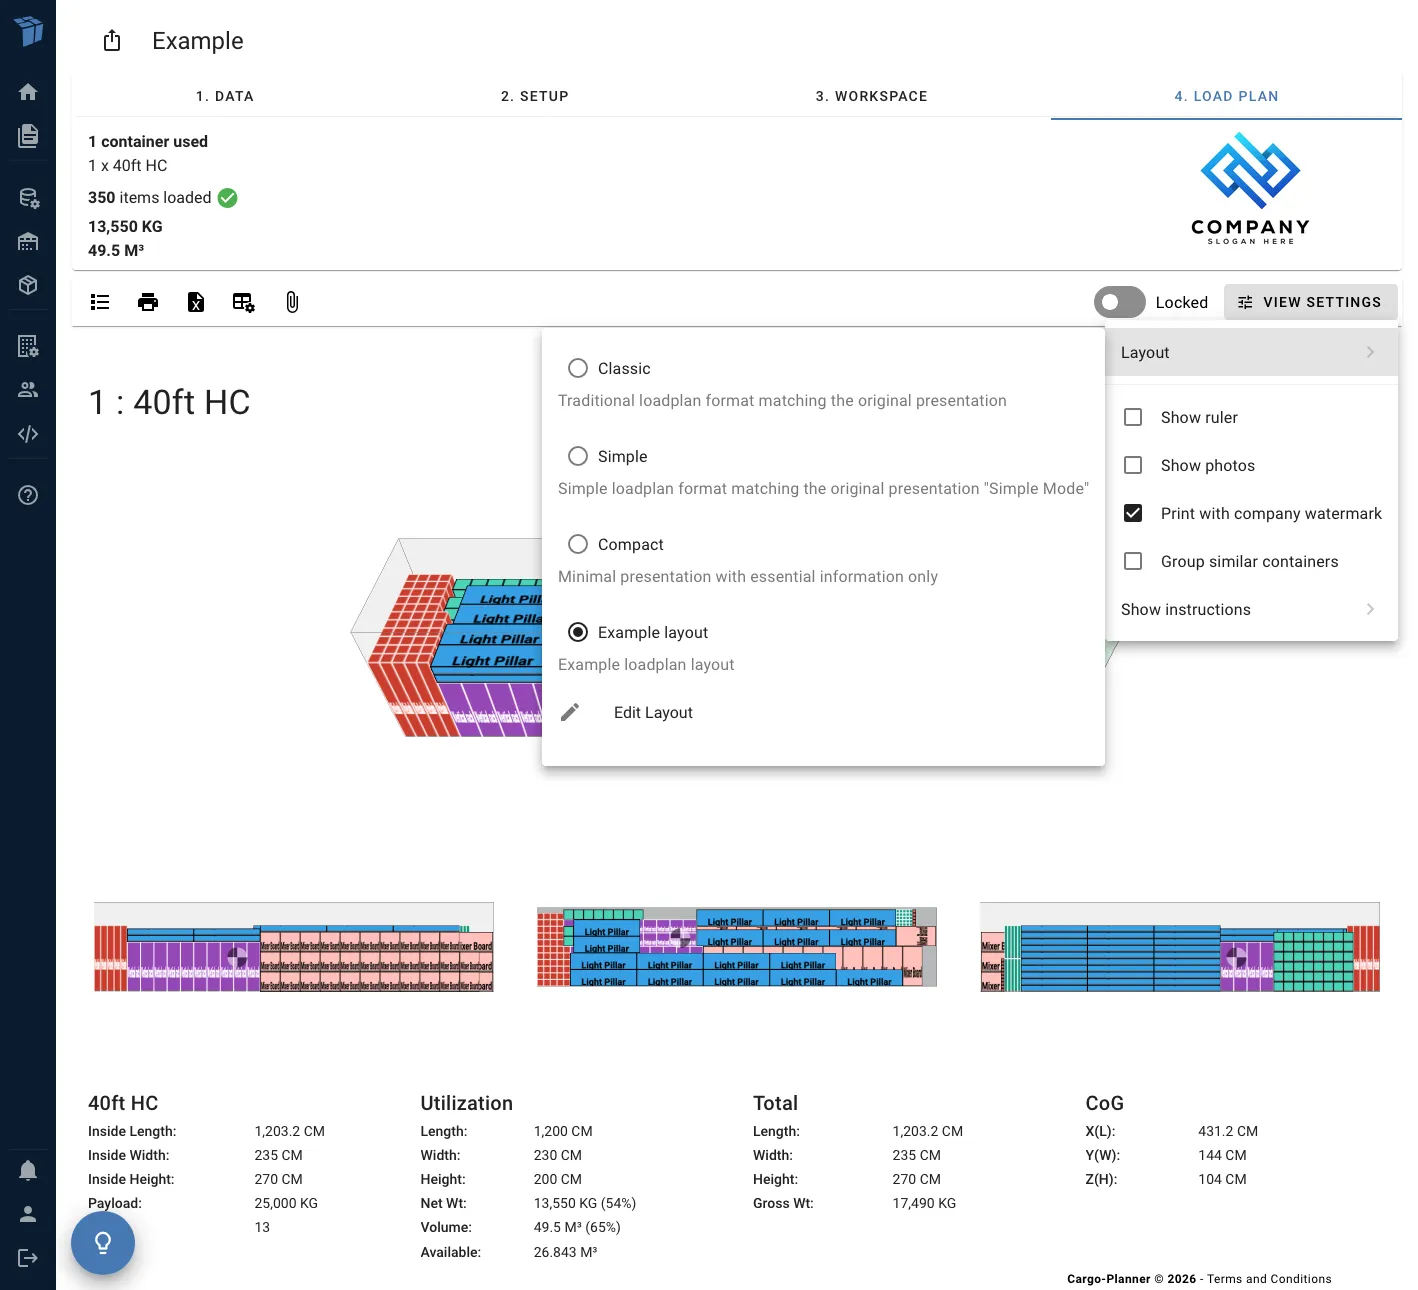Open the print load plan icon

pyautogui.click(x=147, y=301)
